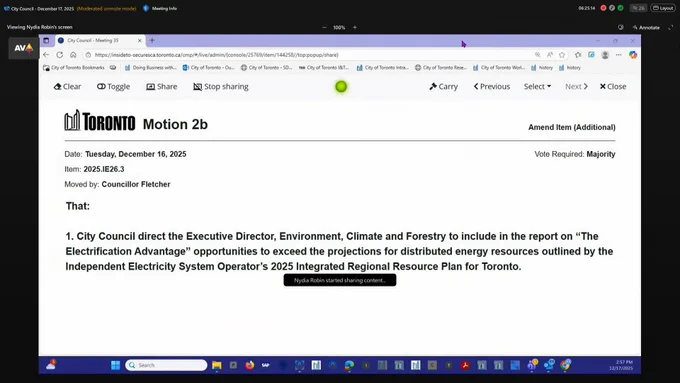Open the Favorites hub icon

578,55
